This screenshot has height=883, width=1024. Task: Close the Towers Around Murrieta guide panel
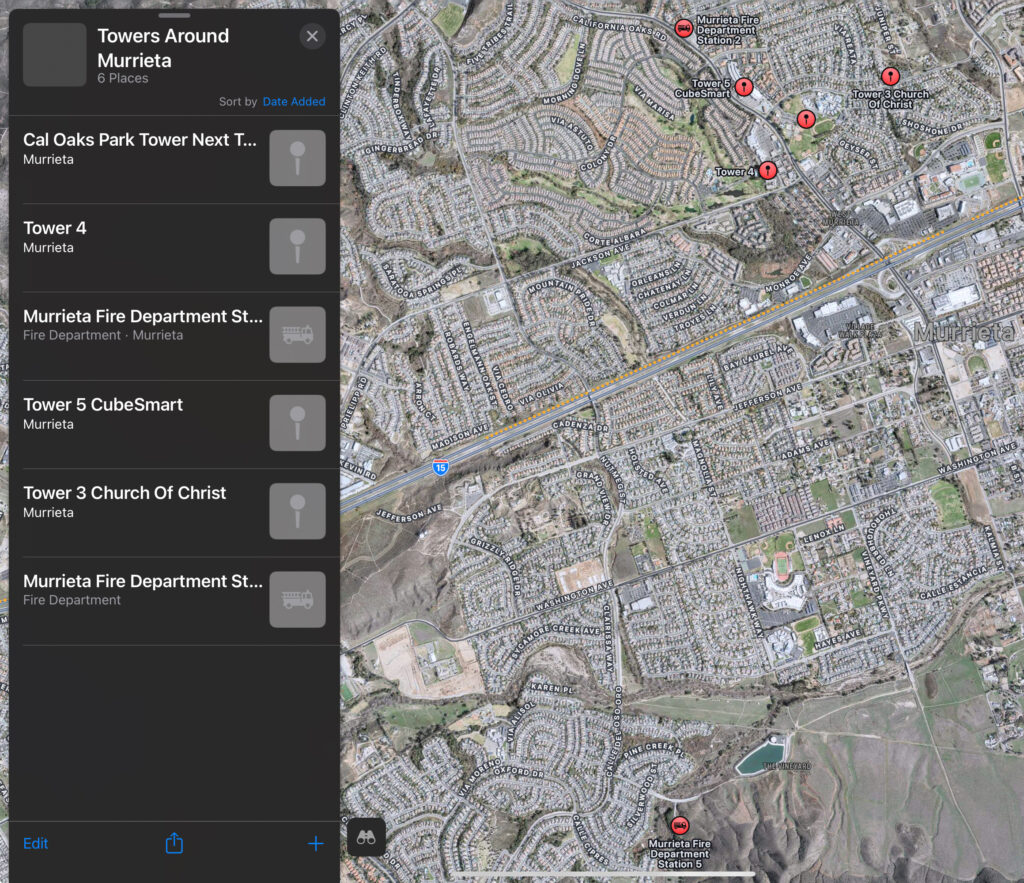pos(312,37)
